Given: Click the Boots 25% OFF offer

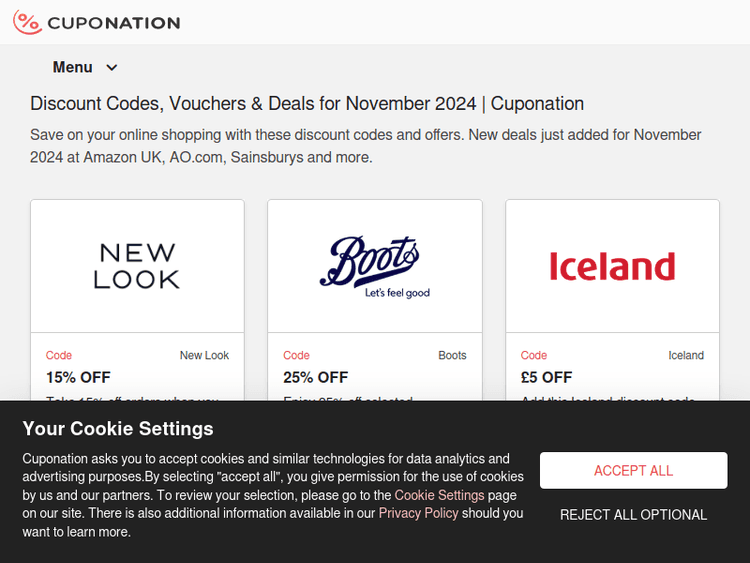Looking at the screenshot, I should click(316, 377).
